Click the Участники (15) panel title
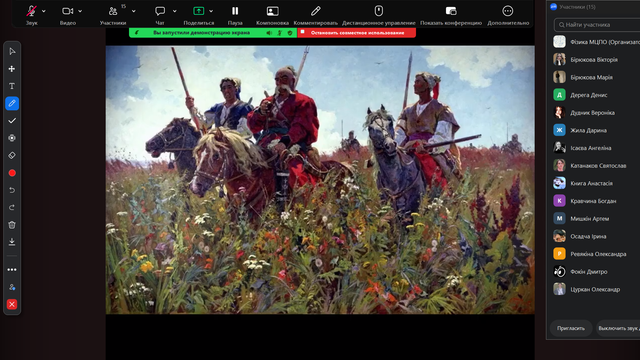The width and height of the screenshot is (640, 360). (x=577, y=7)
